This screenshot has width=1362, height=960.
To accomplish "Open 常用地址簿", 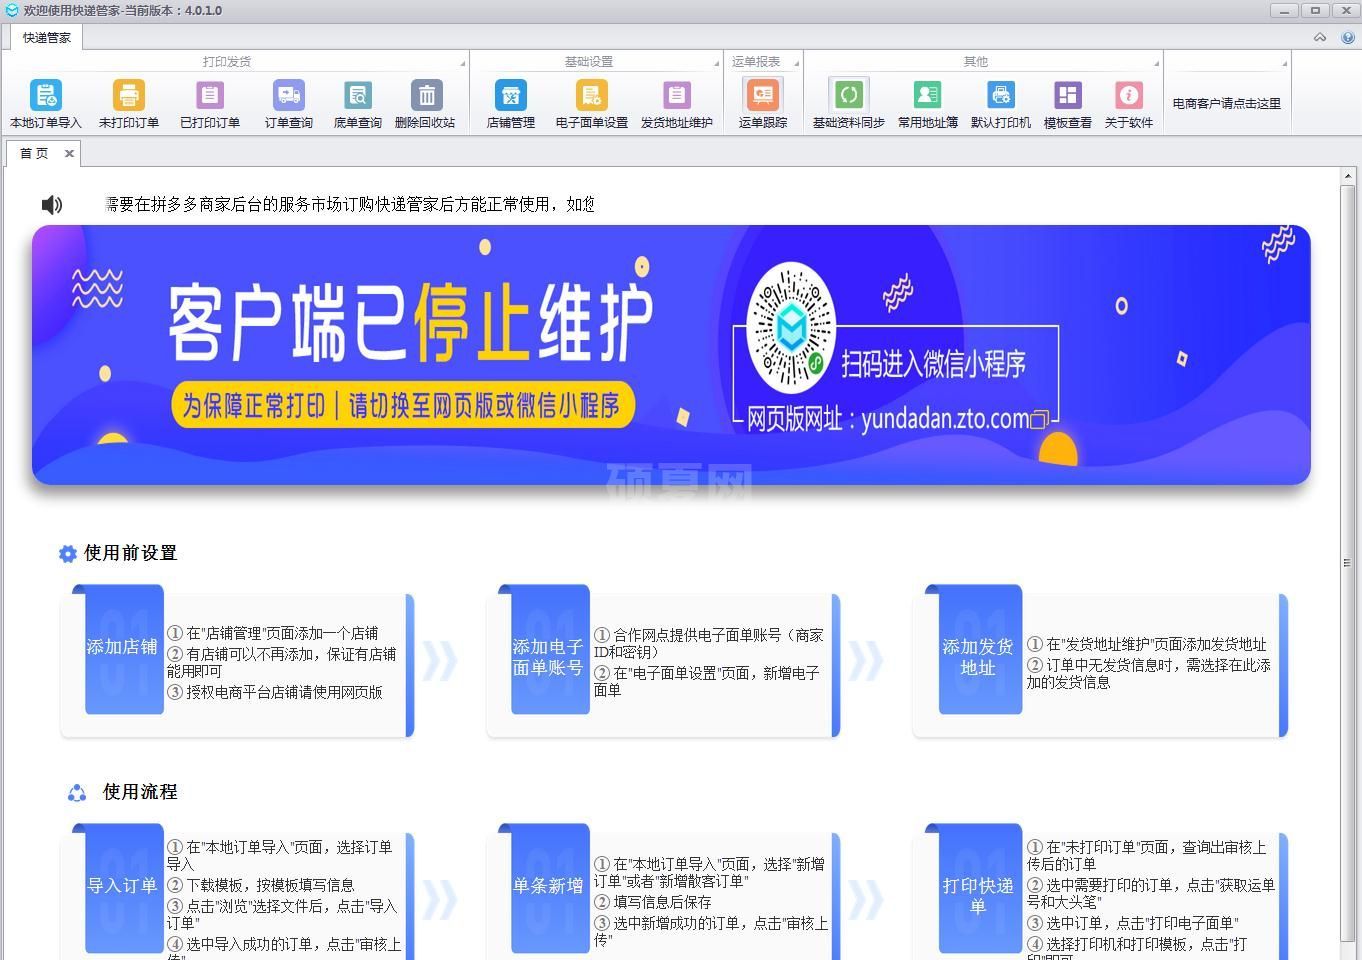I will [x=928, y=104].
